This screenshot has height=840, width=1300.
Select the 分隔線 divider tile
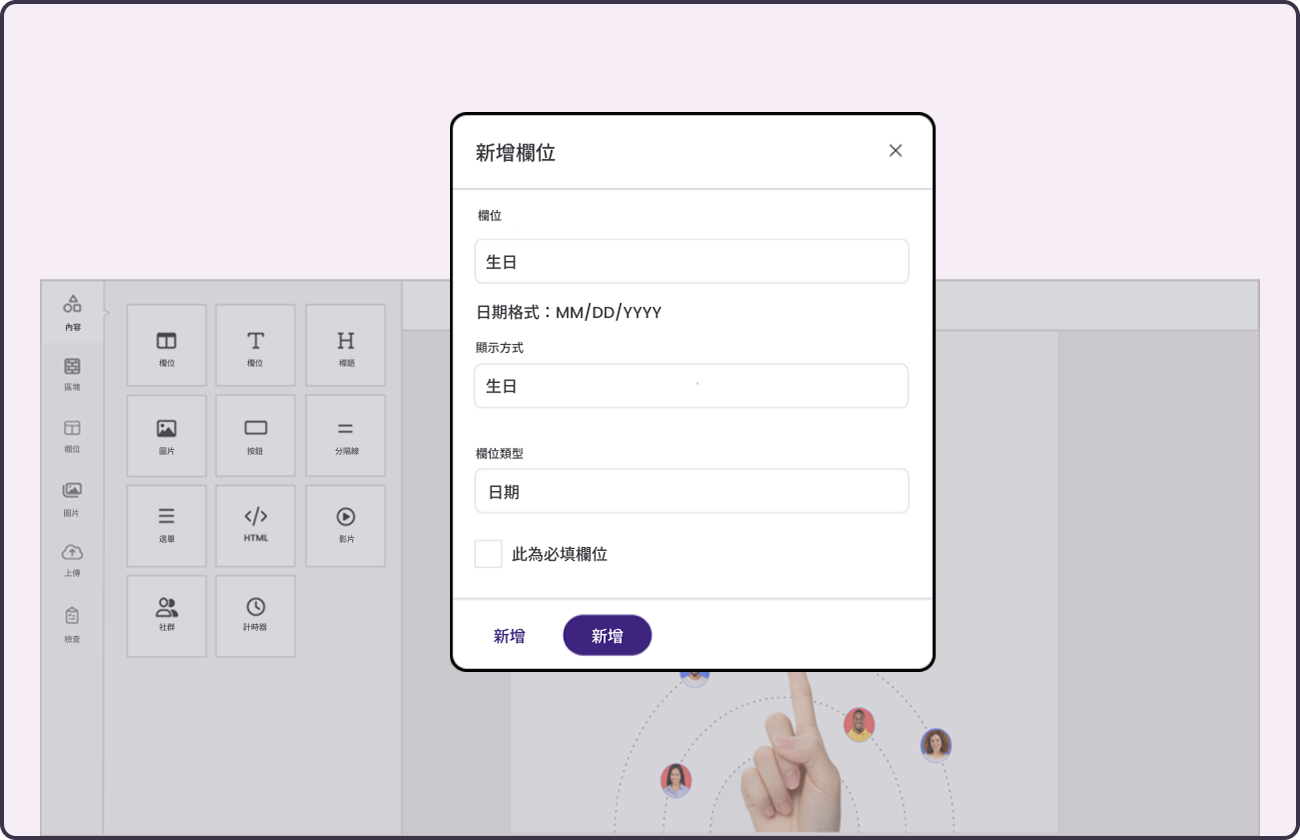[x=346, y=436]
